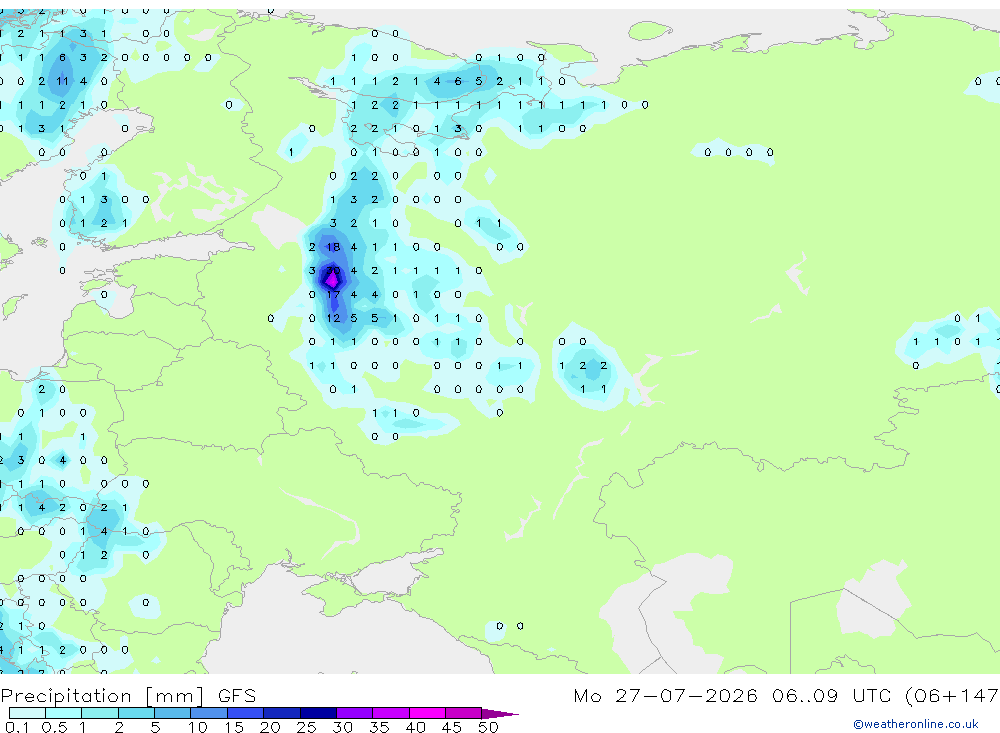Click the 25–30 mm legend color swatch

pyautogui.click(x=318, y=713)
